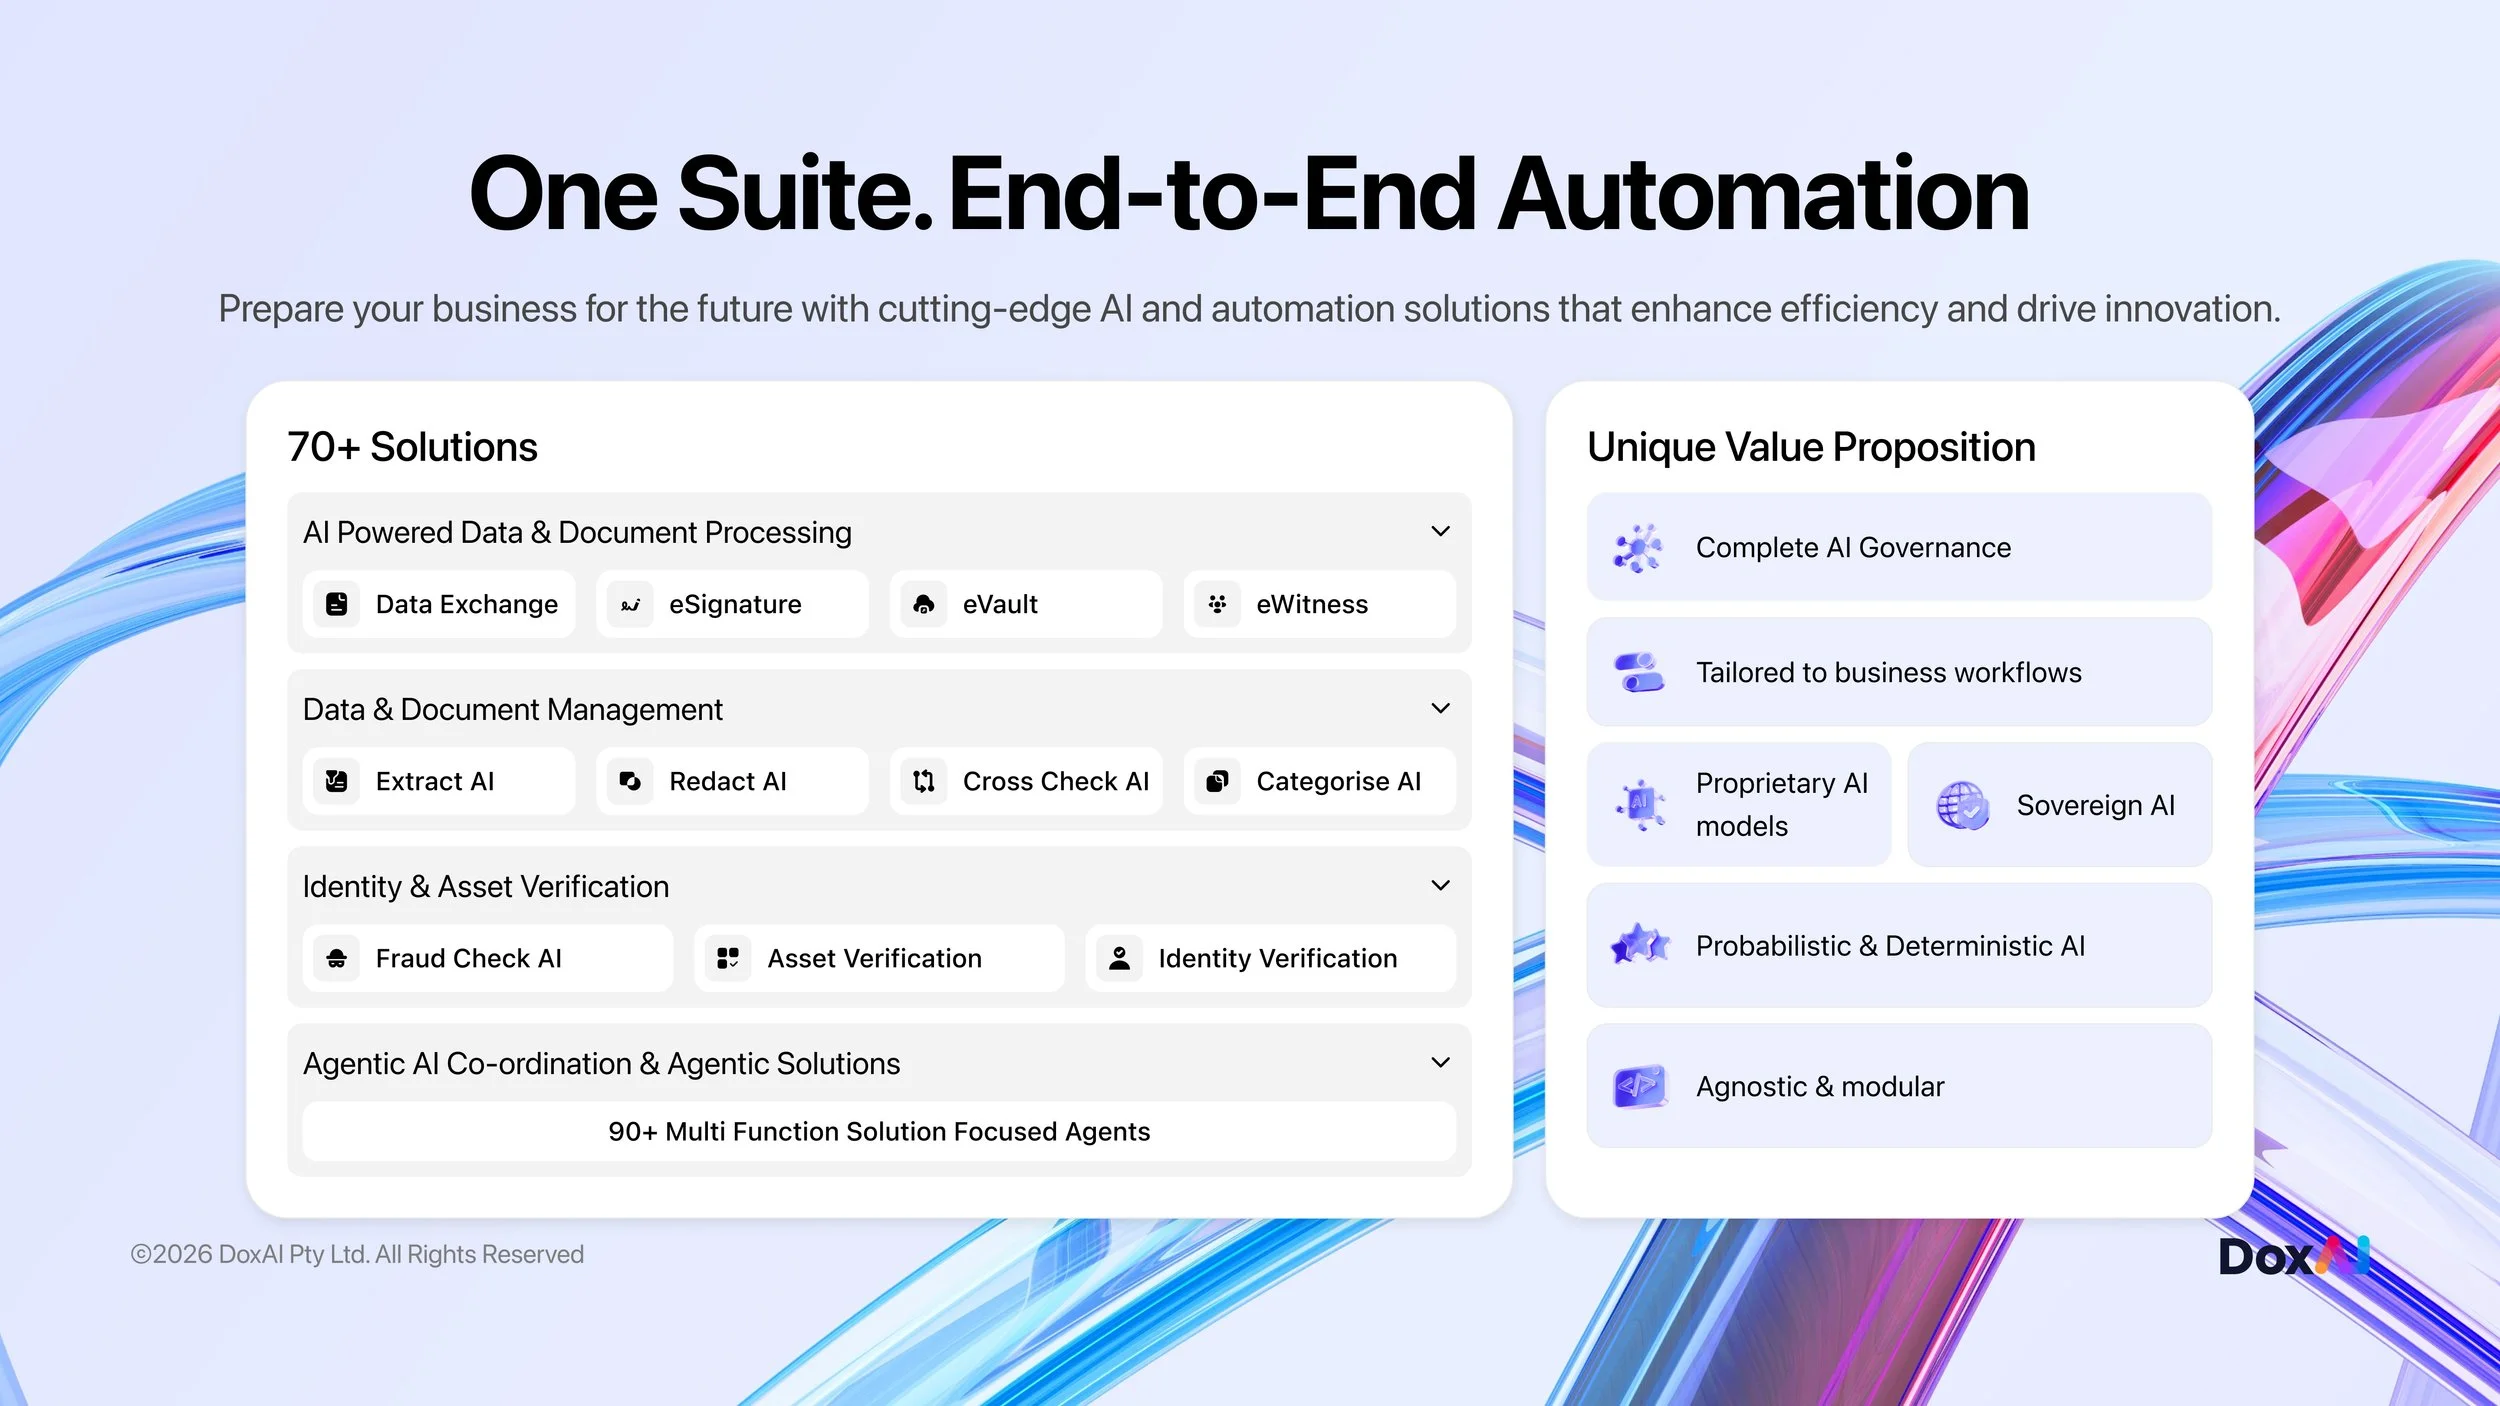The width and height of the screenshot is (2500, 1406).
Task: Click the Redact AI icon
Action: pyautogui.click(x=630, y=781)
